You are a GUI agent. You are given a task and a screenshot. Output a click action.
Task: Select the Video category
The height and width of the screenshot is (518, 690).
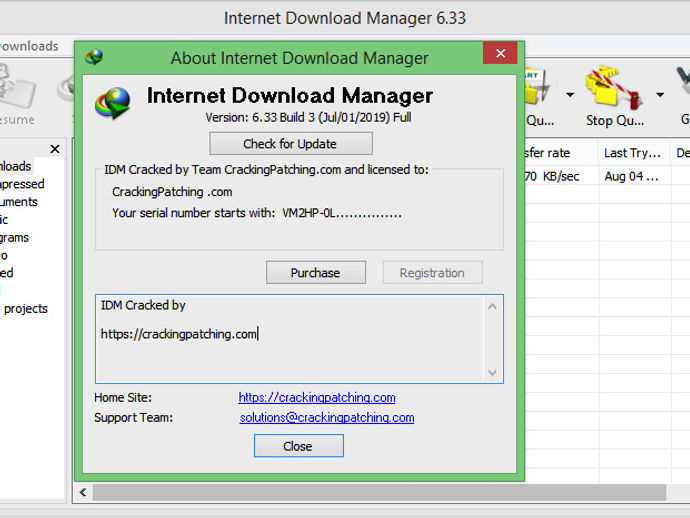4,255
